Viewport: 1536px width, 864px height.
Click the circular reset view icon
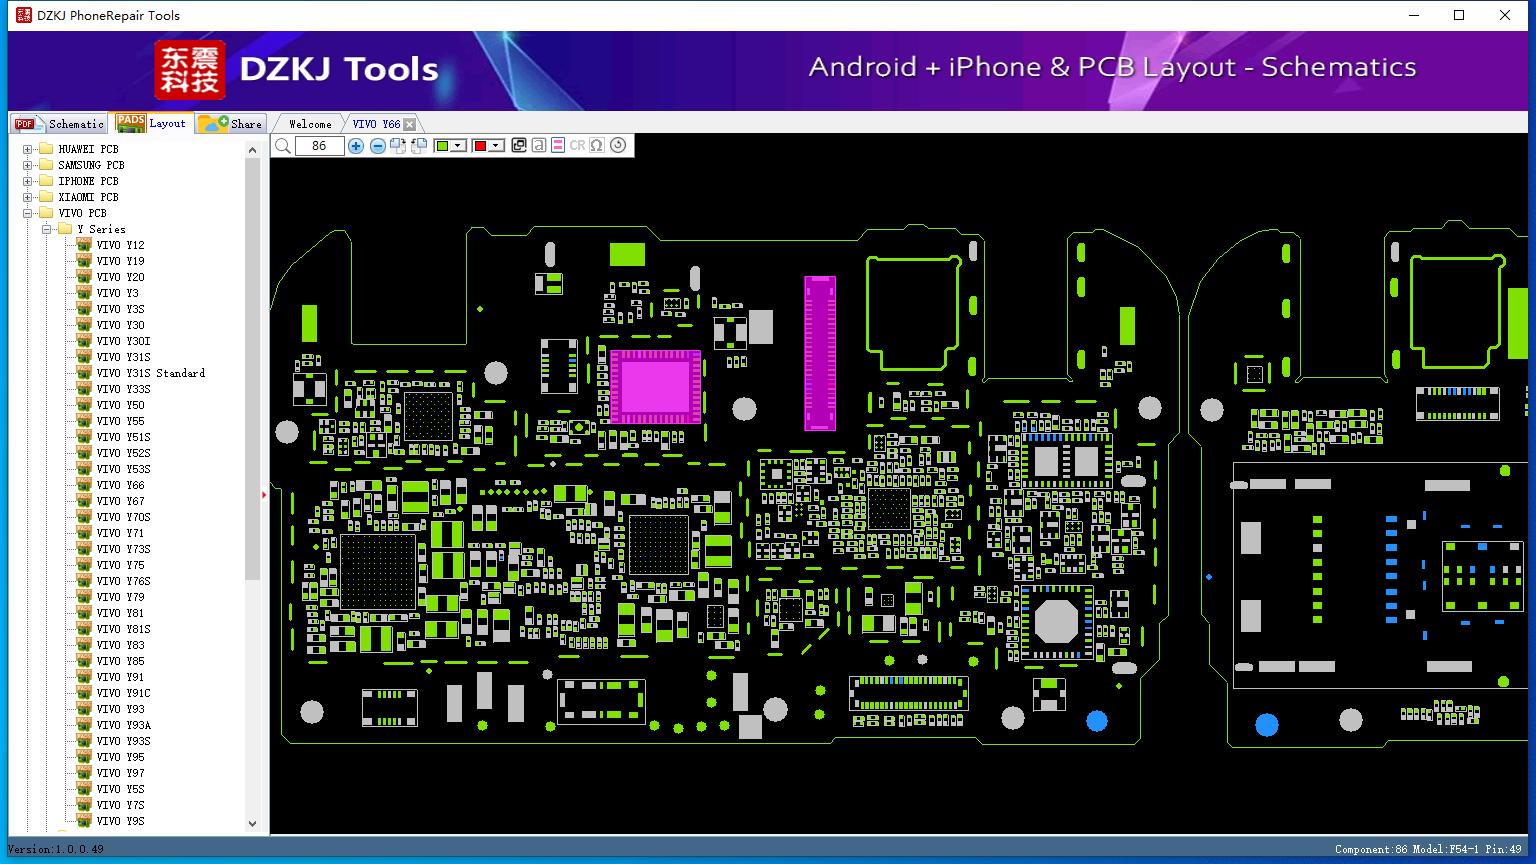tap(618, 146)
